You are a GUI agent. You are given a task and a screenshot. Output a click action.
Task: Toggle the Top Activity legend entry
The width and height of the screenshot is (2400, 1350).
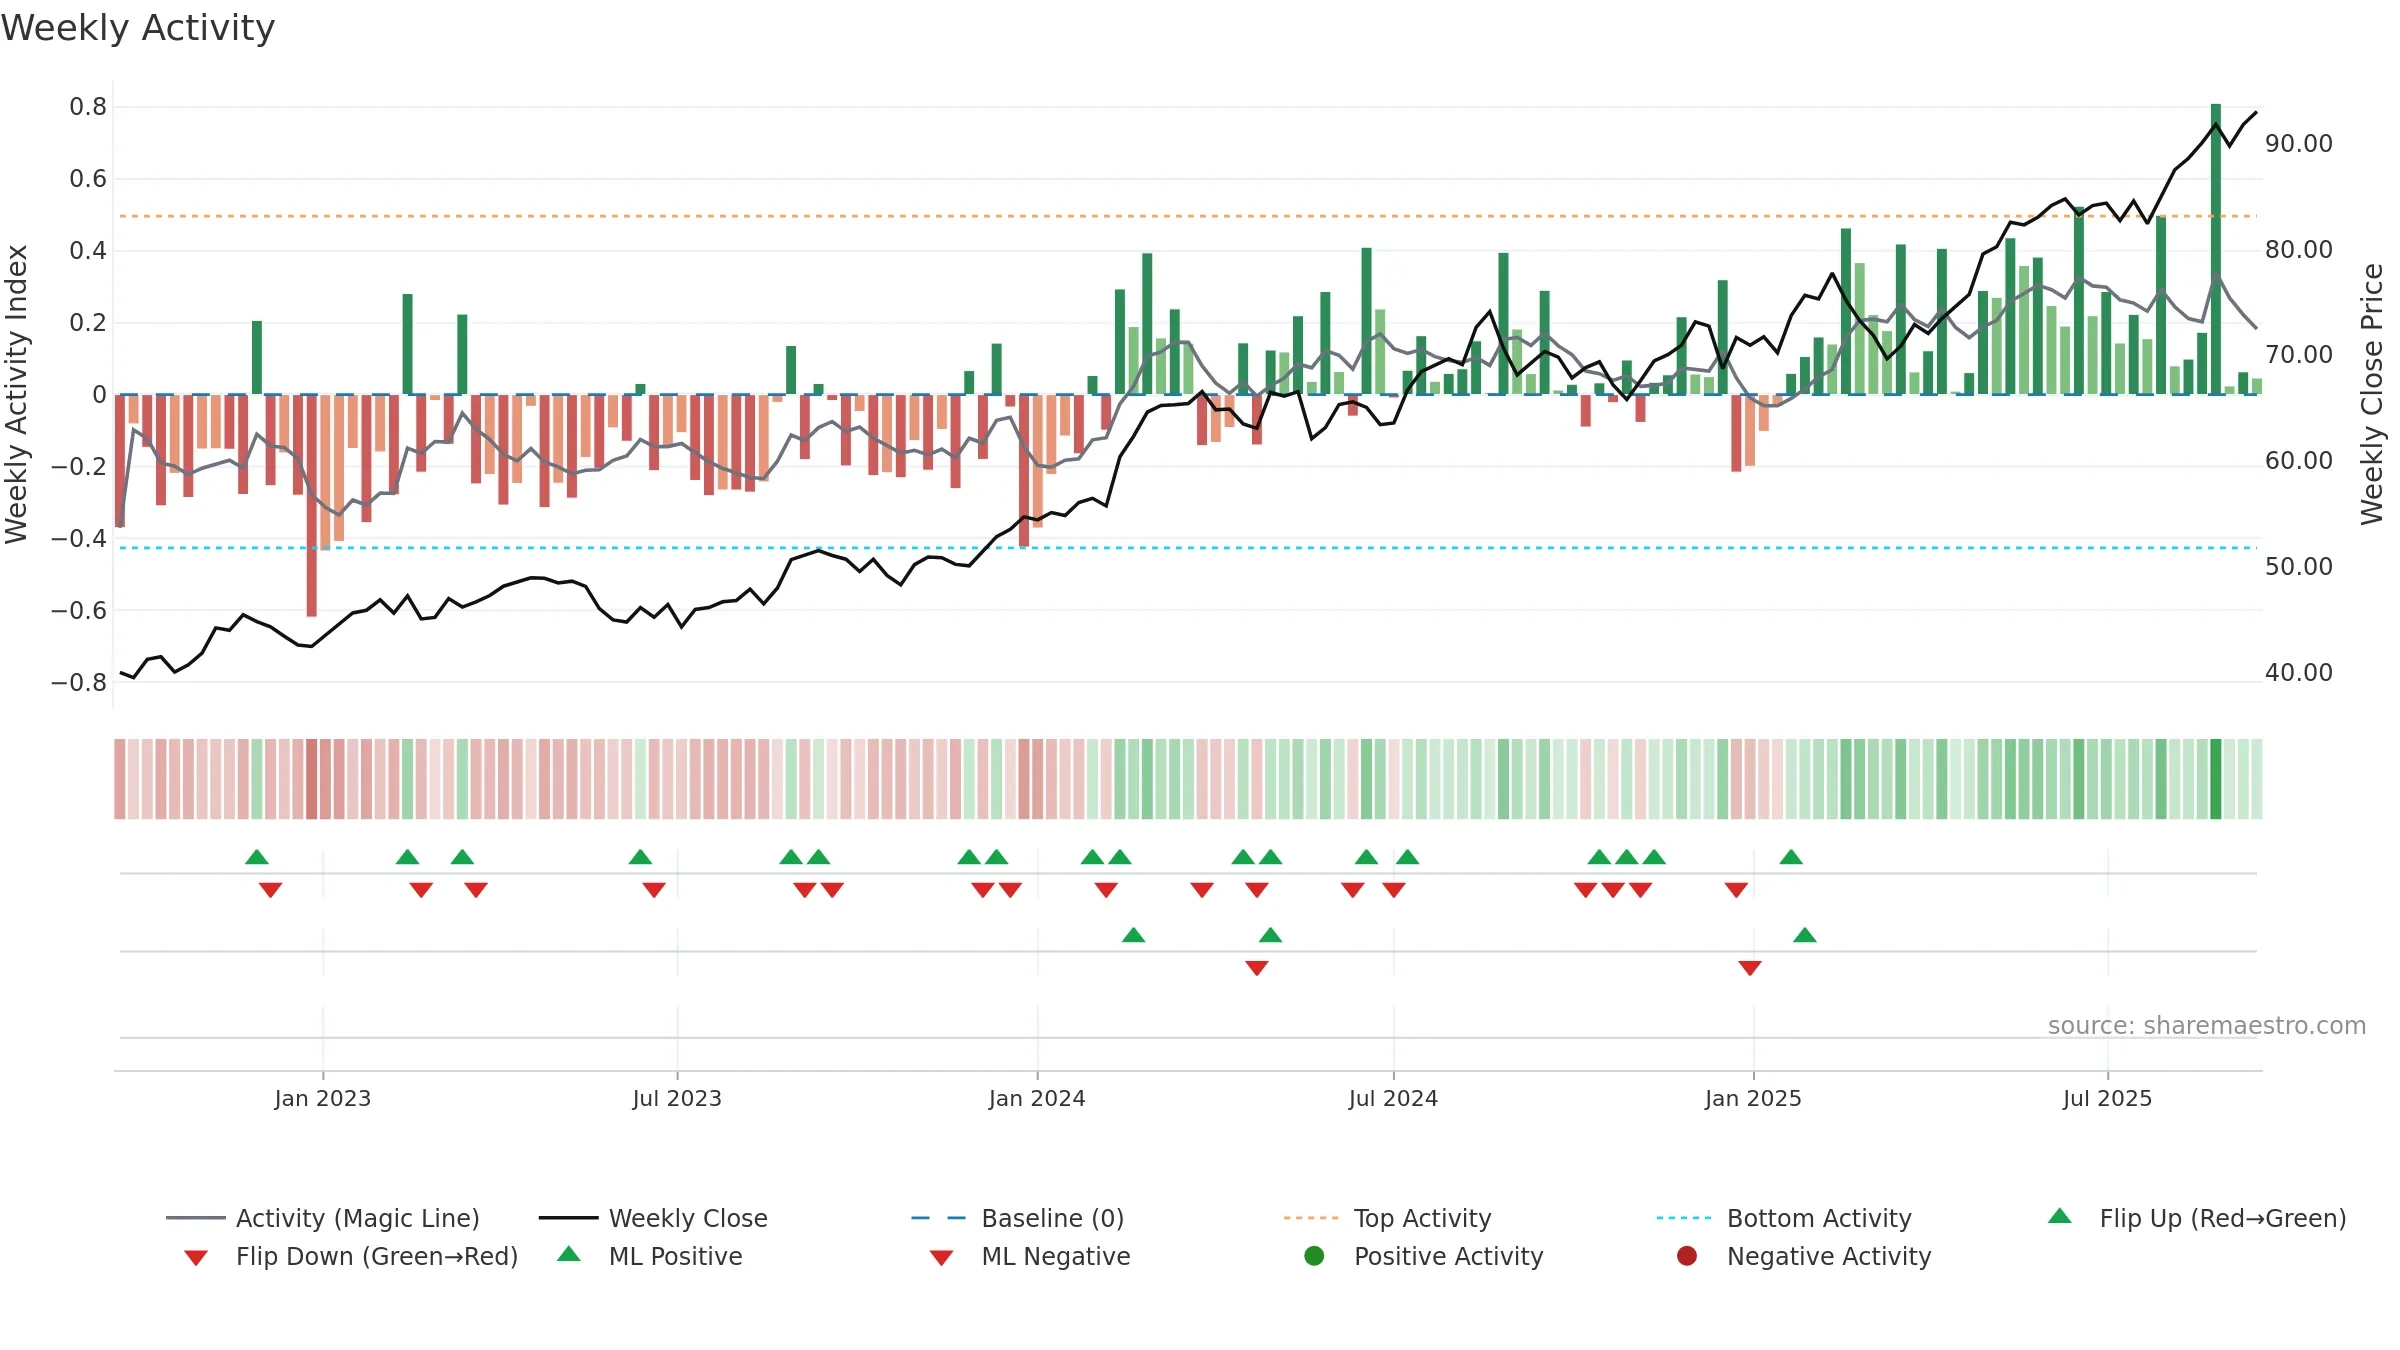click(x=1387, y=1218)
